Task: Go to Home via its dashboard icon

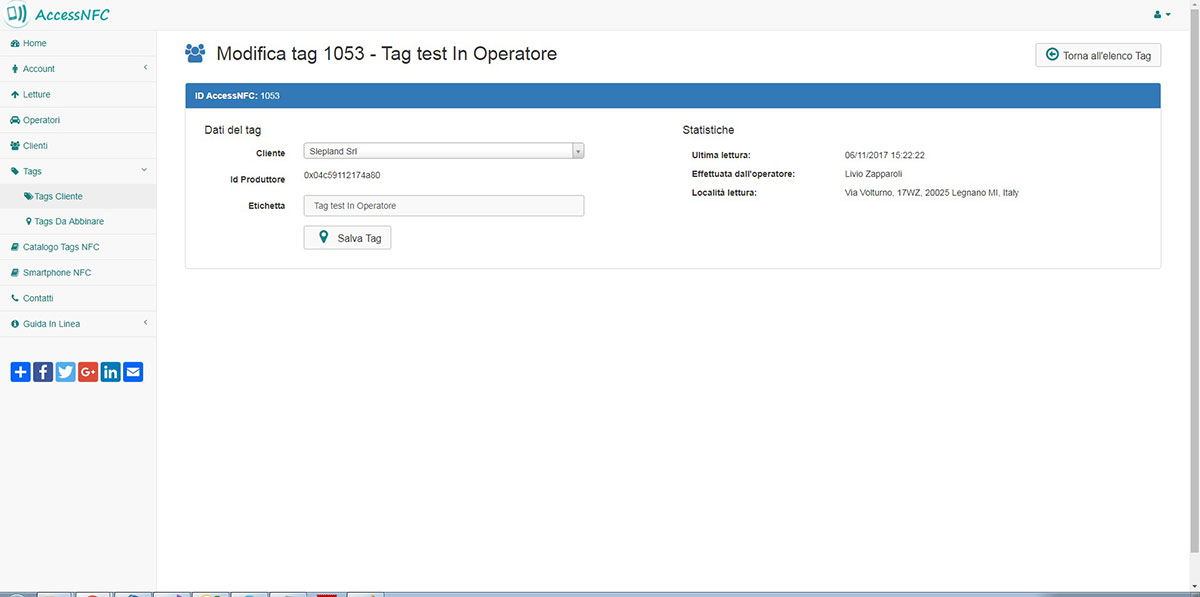Action: 14,43
